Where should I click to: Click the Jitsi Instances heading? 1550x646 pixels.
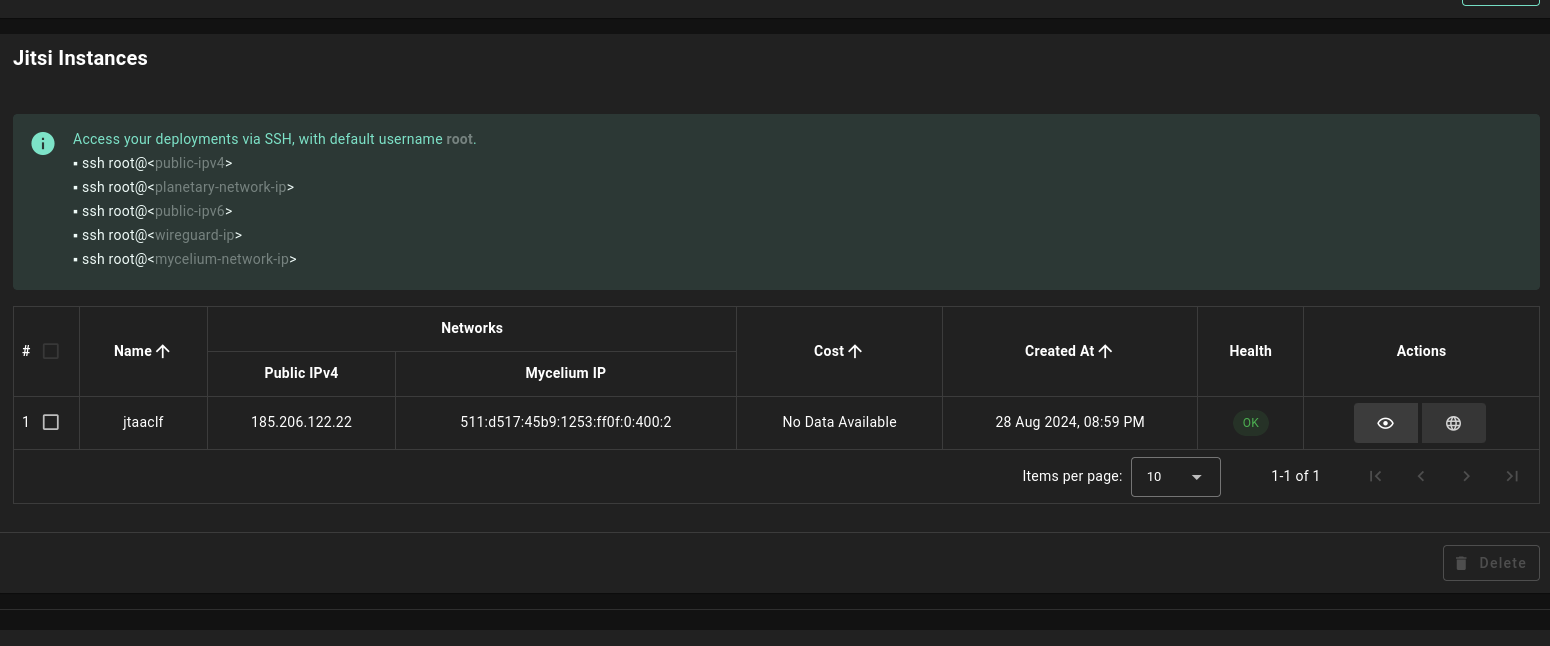[x=80, y=58]
